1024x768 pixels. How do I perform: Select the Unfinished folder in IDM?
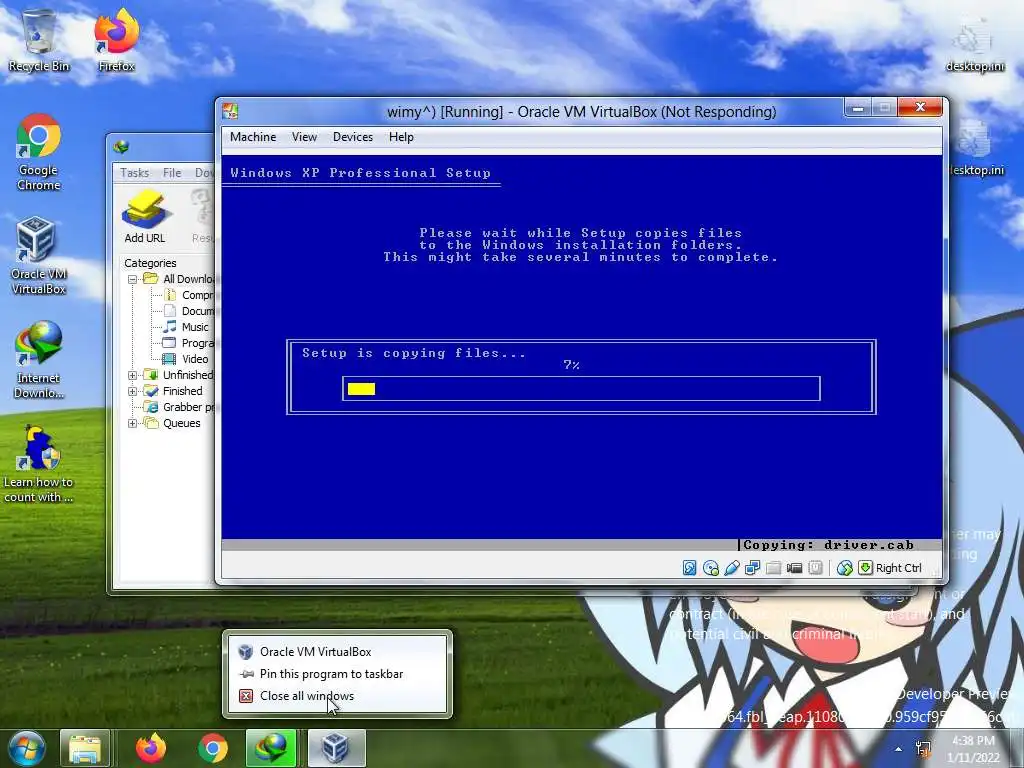click(179, 375)
